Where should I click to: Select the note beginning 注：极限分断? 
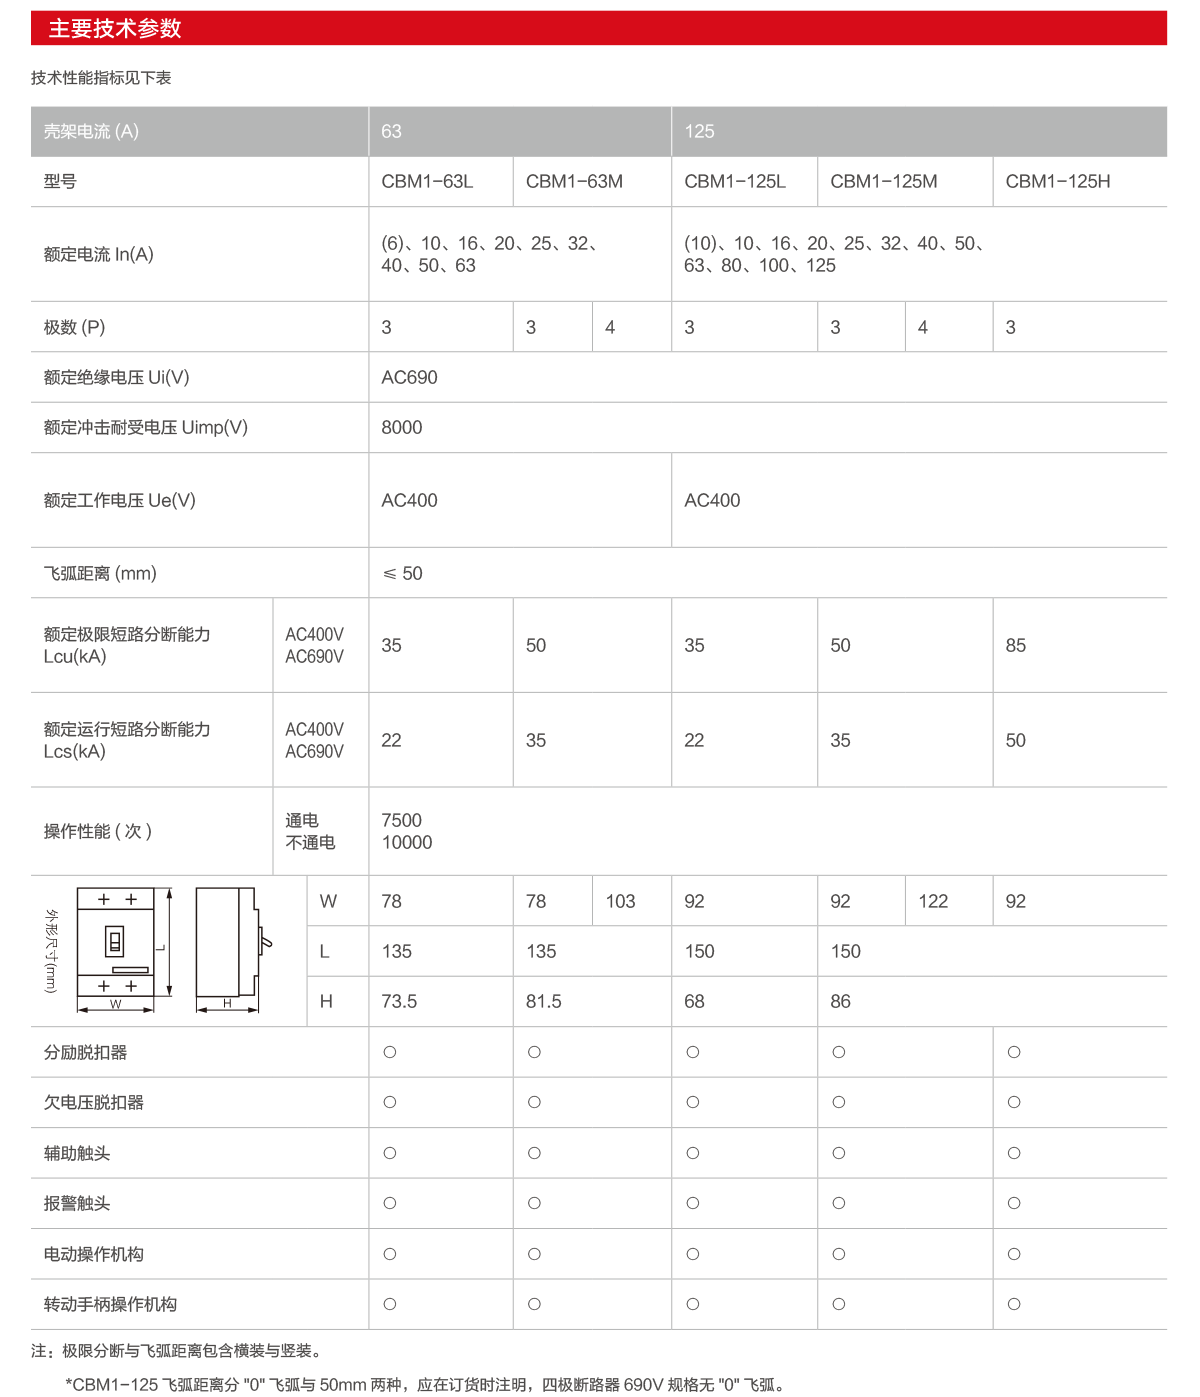point(177,1351)
